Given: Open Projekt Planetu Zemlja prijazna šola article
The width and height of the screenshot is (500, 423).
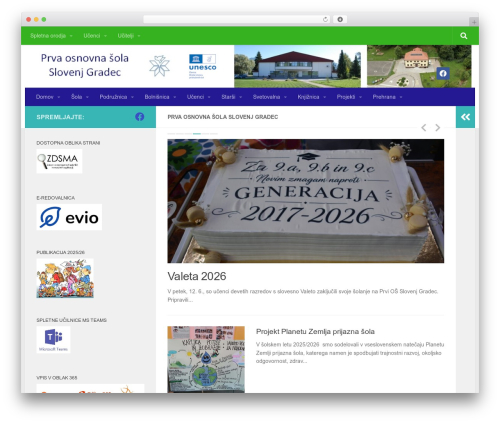Looking at the screenshot, I should pos(315,332).
